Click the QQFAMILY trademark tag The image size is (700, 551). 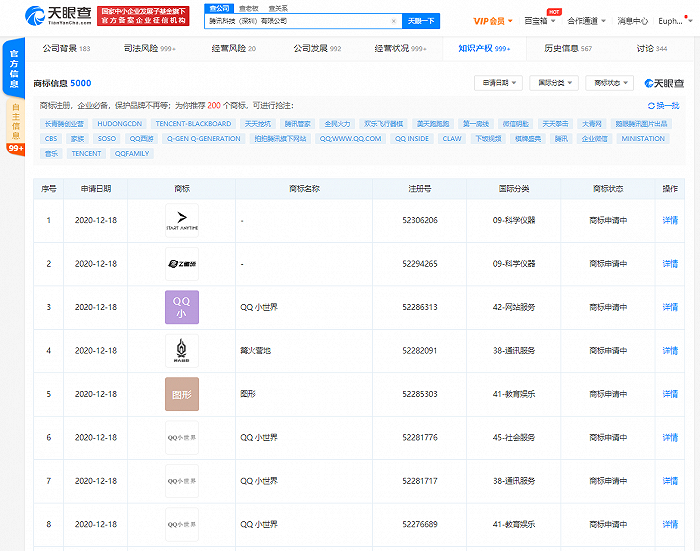pyautogui.click(x=132, y=154)
